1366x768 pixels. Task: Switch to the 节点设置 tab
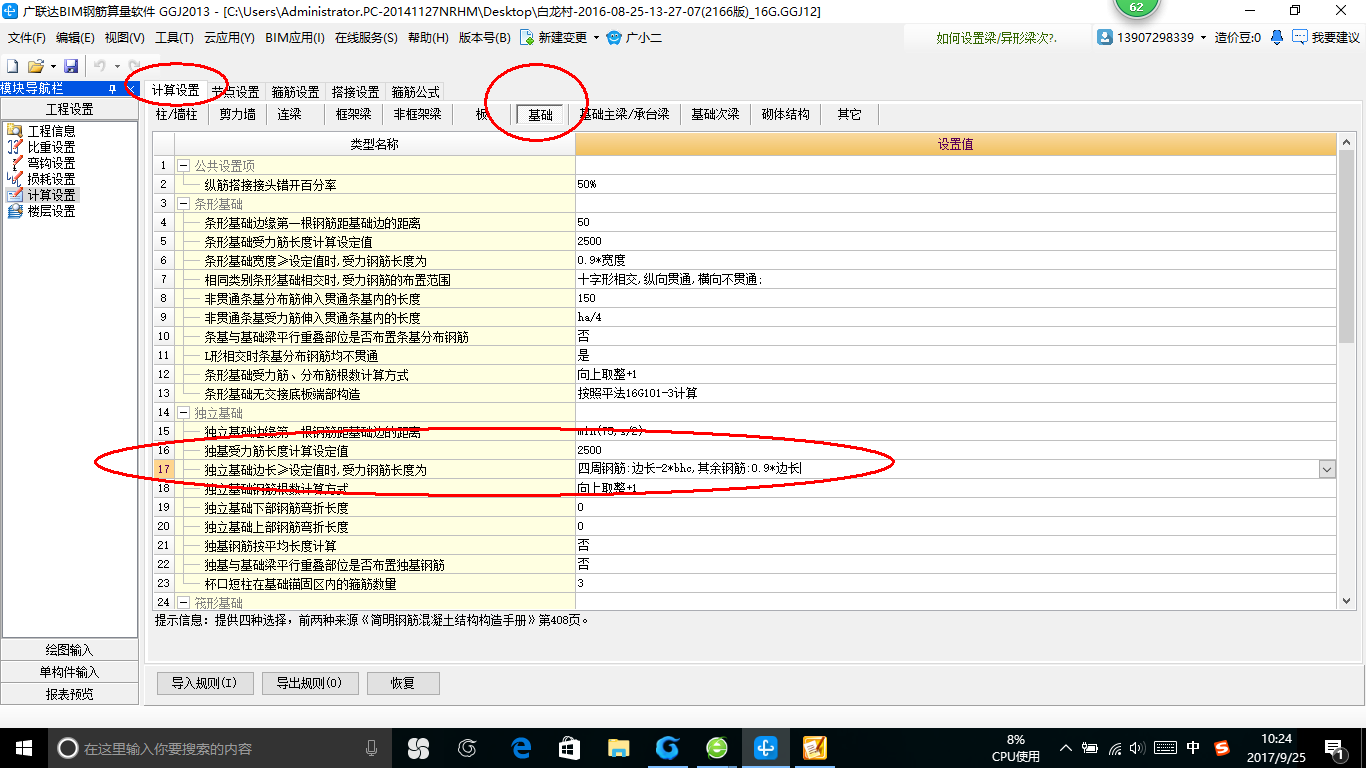[x=235, y=92]
